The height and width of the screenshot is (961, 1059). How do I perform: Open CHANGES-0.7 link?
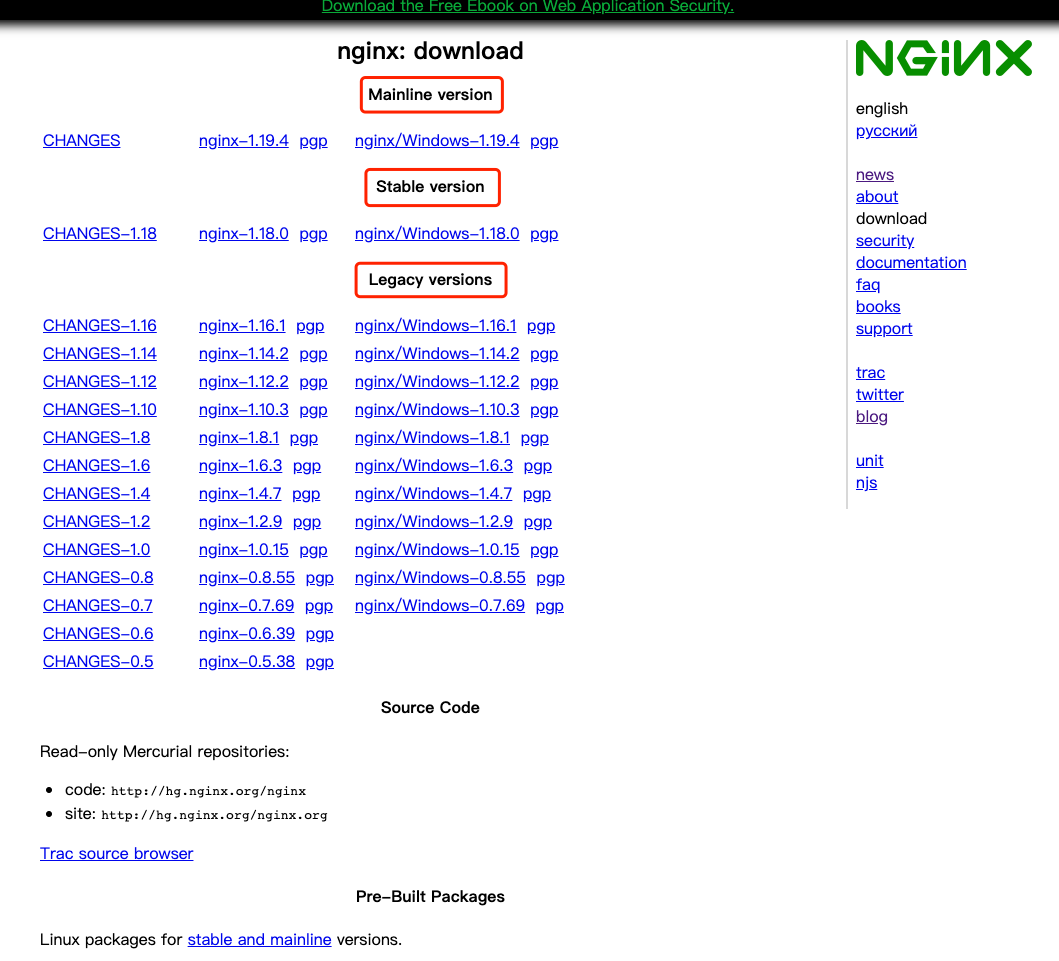98,606
